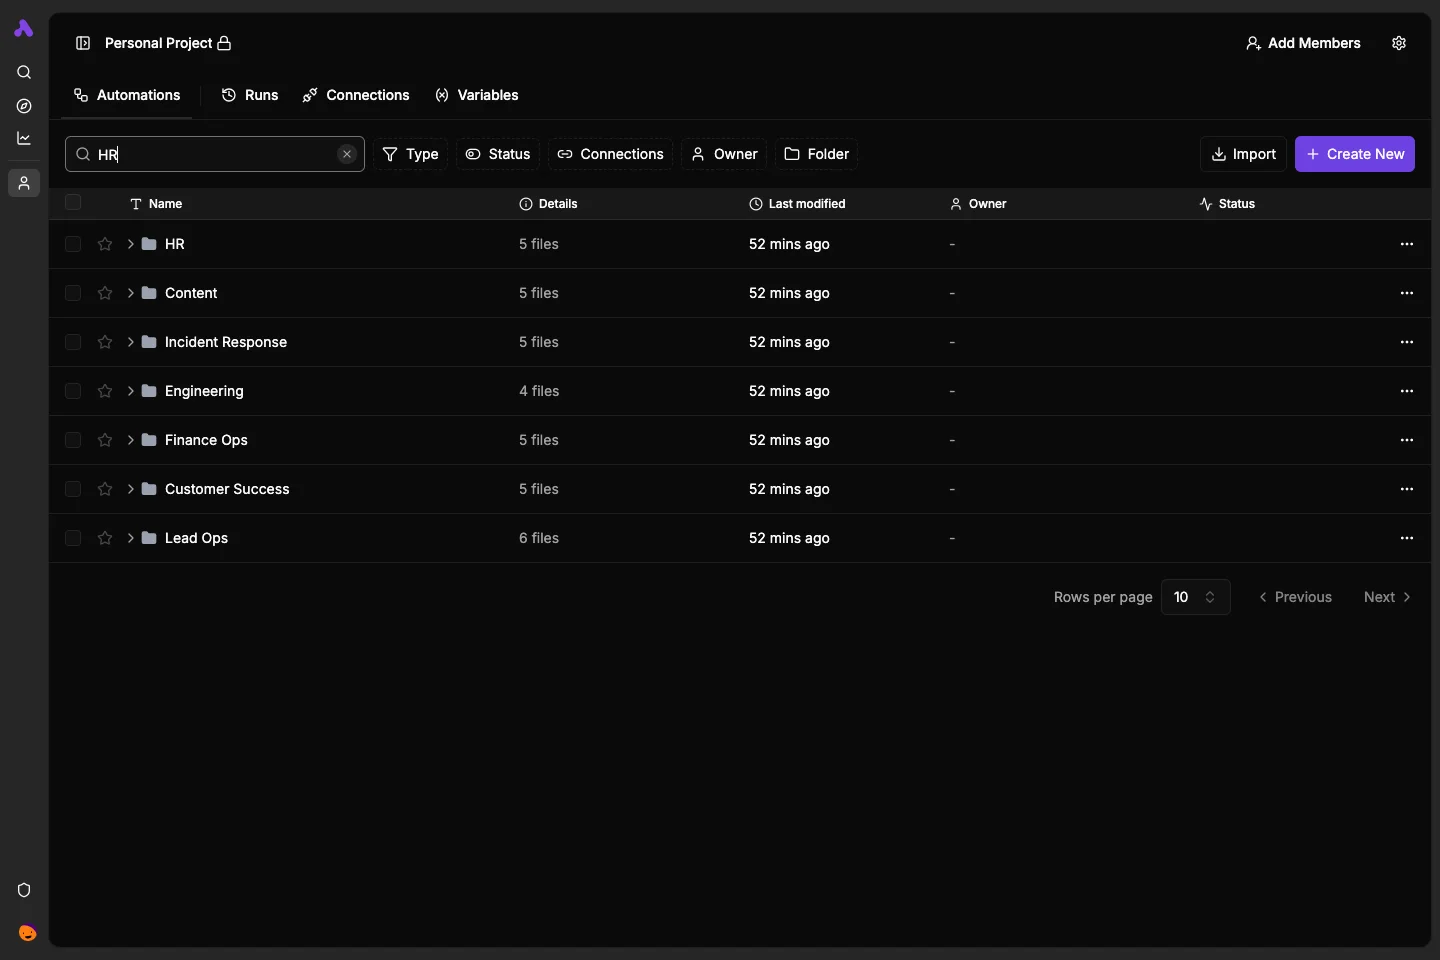Focus the search field containing HR
The height and width of the screenshot is (960, 1440).
click(x=215, y=154)
